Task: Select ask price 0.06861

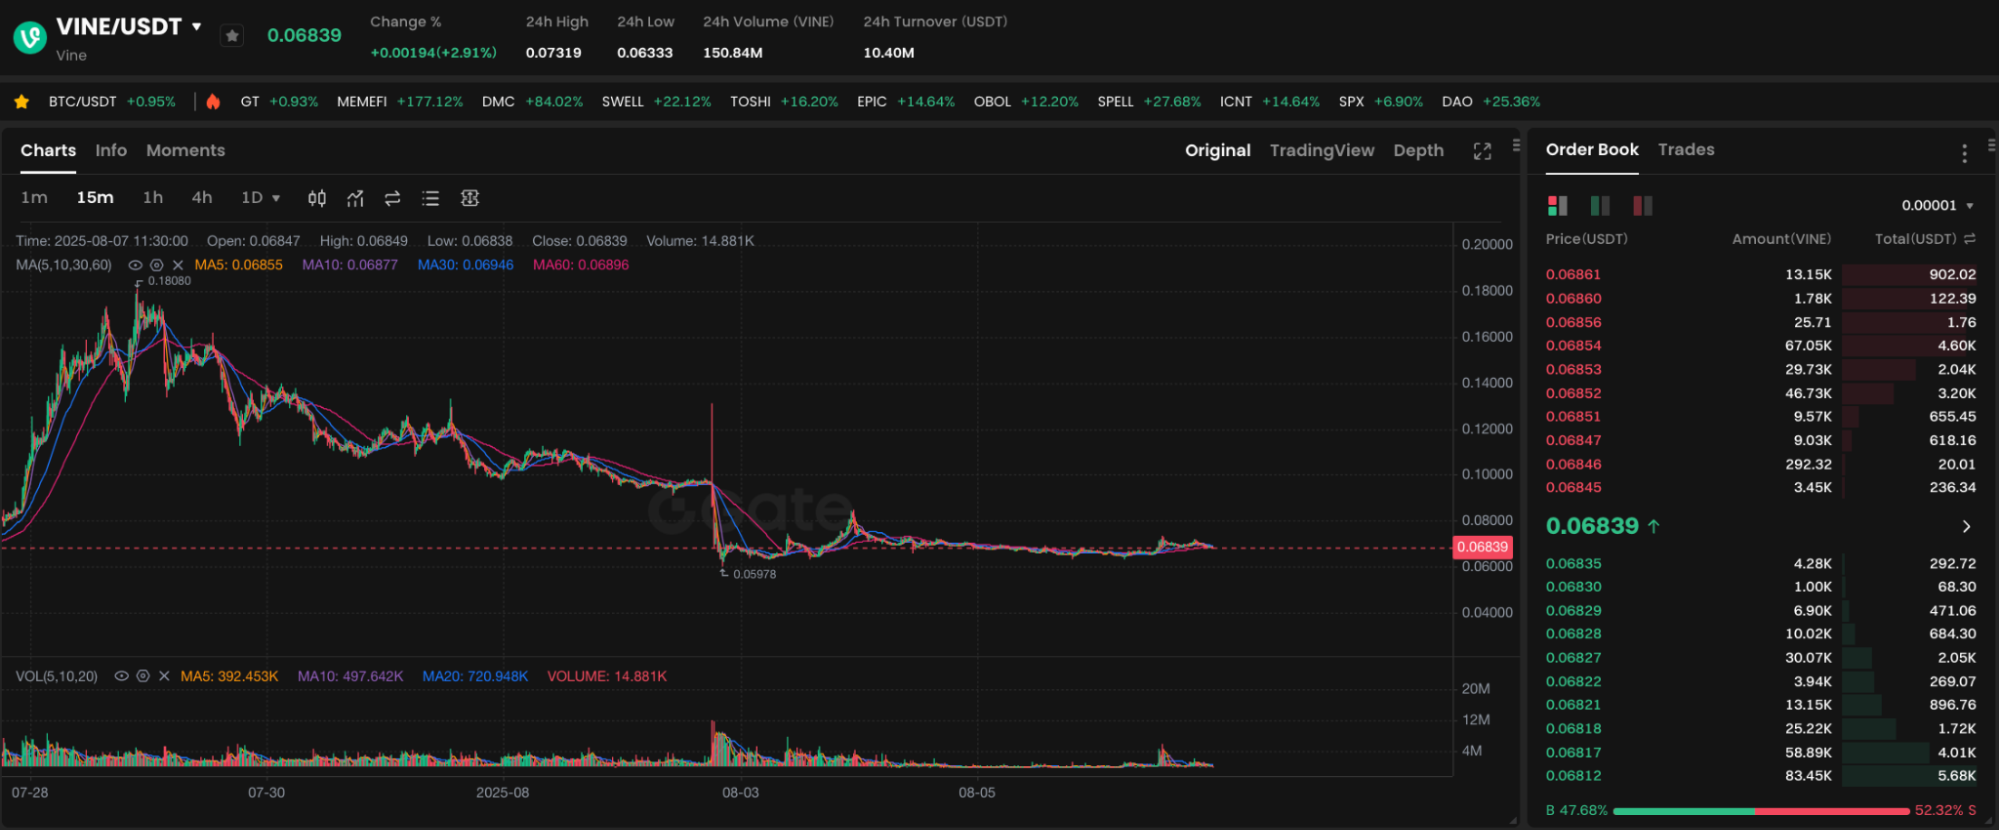Action: tap(1573, 274)
